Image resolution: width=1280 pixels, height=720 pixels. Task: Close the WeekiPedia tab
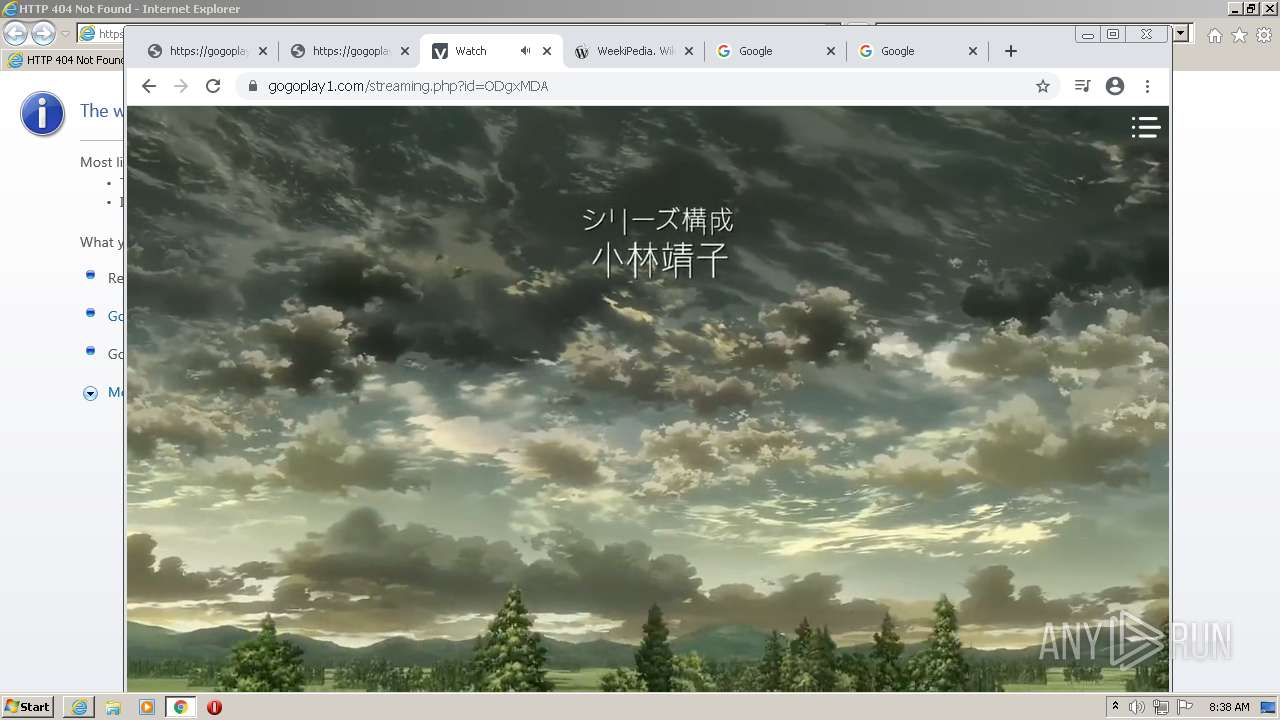click(x=689, y=51)
